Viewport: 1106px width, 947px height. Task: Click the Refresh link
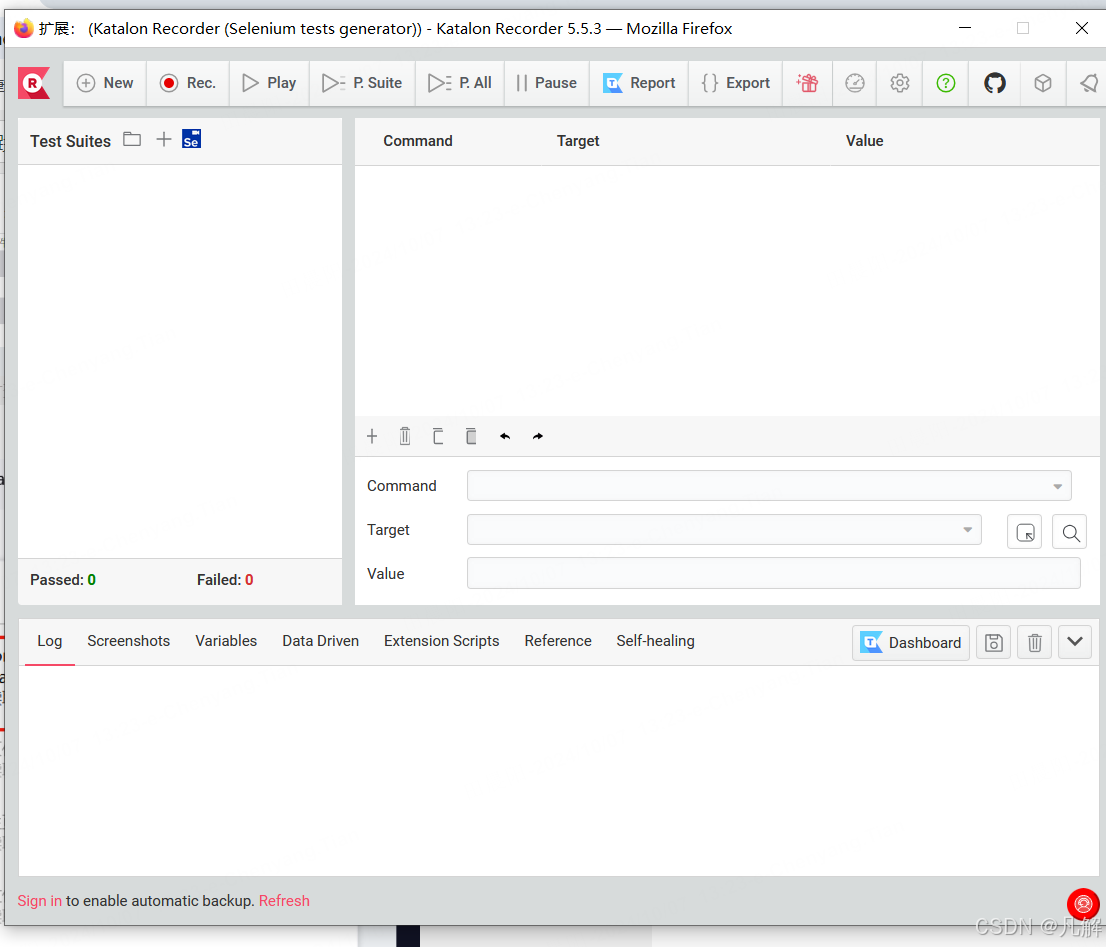pyautogui.click(x=284, y=901)
